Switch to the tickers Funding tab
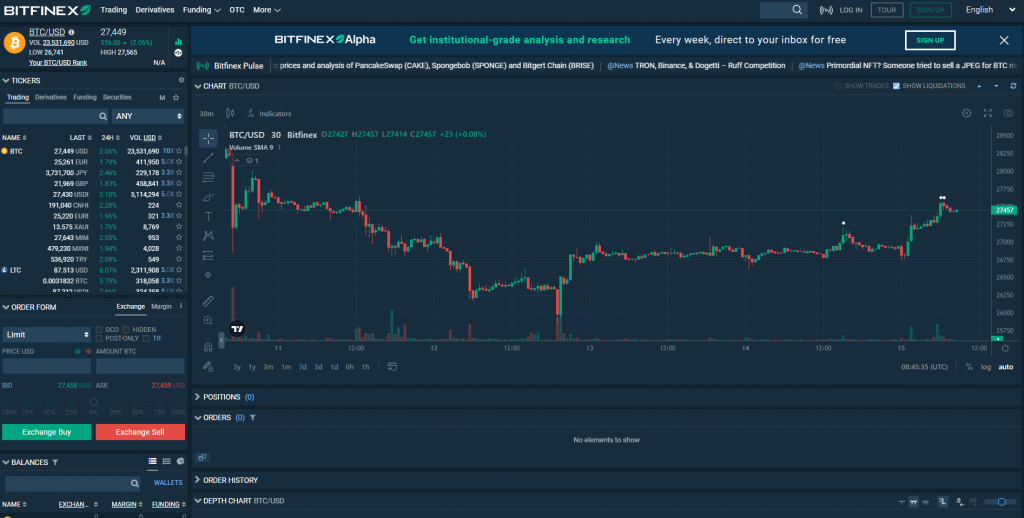The image size is (1024, 518). coord(85,97)
